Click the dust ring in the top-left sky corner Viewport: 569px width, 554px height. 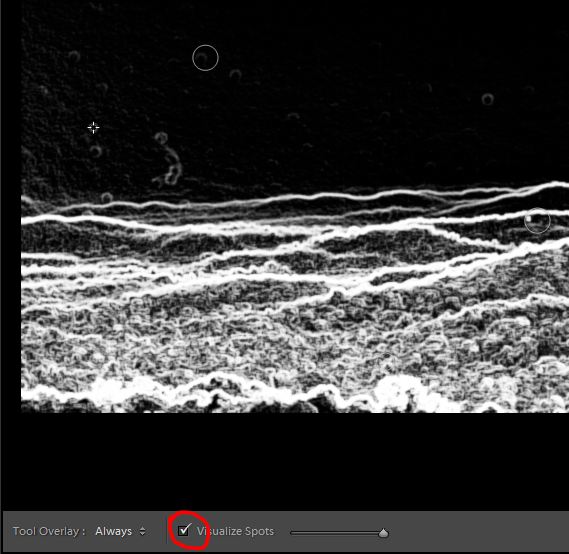tap(74, 56)
